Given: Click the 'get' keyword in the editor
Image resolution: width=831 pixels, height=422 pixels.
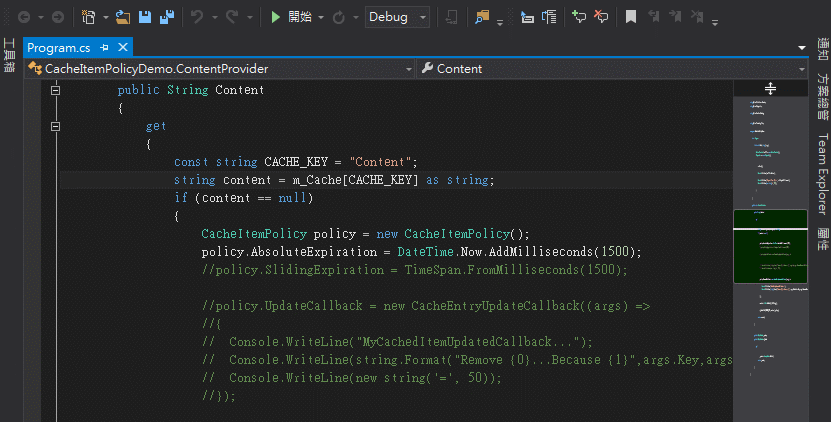Looking at the screenshot, I should click(x=156, y=126).
